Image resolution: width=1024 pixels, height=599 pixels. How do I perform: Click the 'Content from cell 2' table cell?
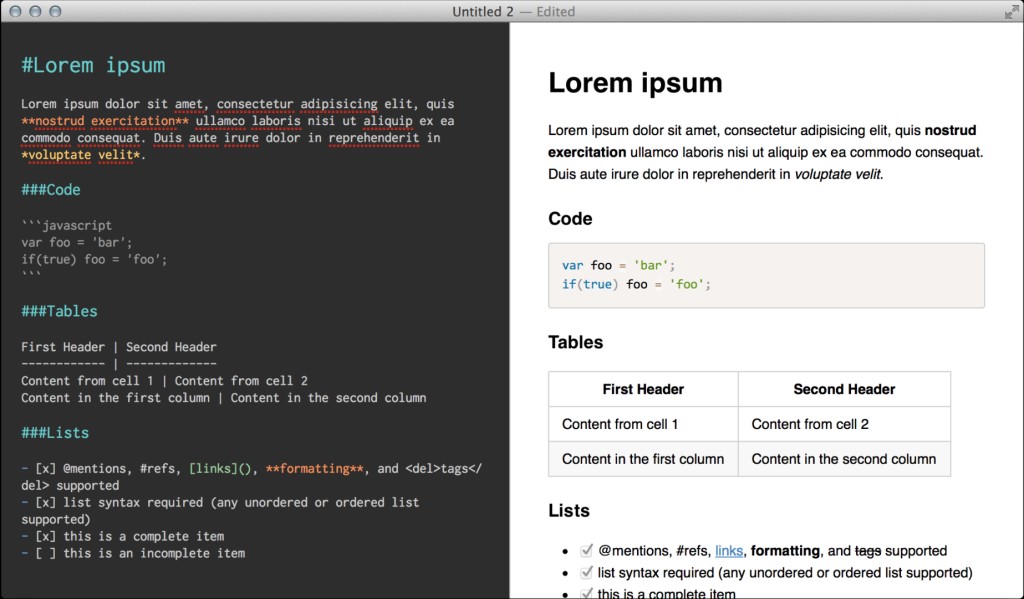844,424
